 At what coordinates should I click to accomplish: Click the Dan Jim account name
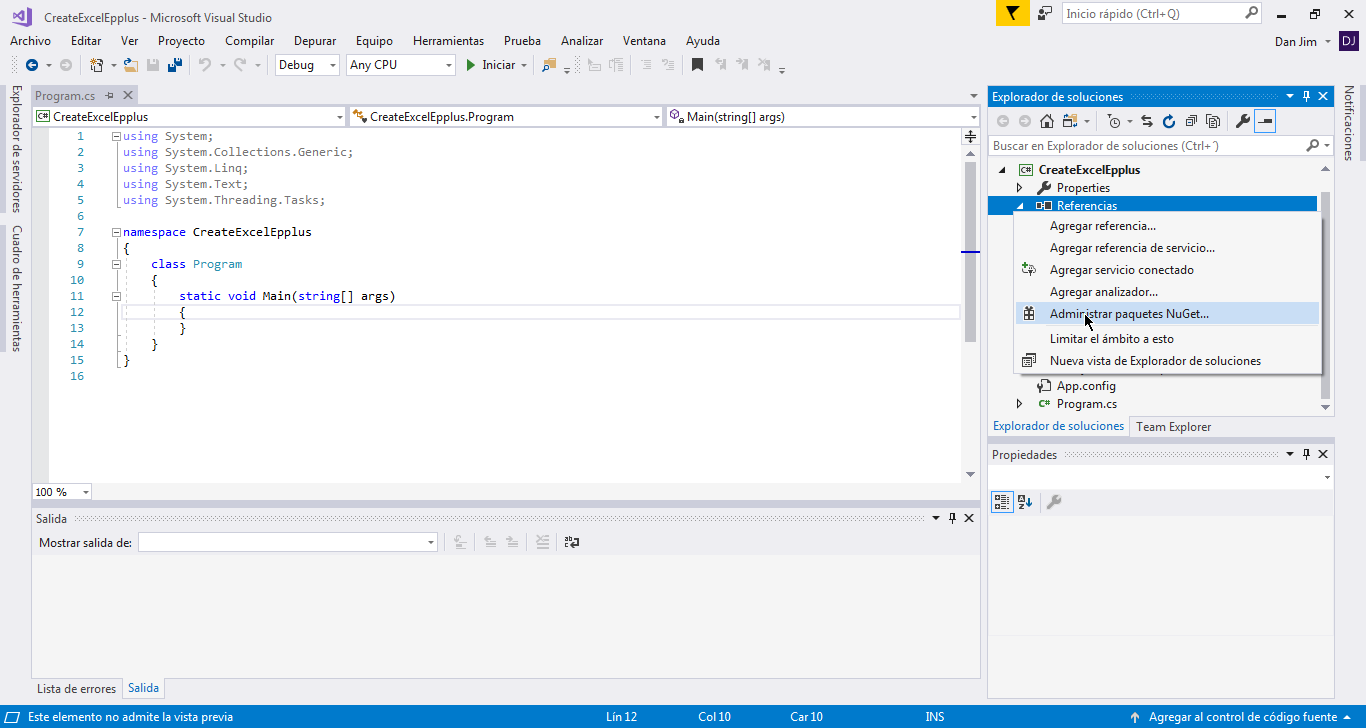point(1295,41)
